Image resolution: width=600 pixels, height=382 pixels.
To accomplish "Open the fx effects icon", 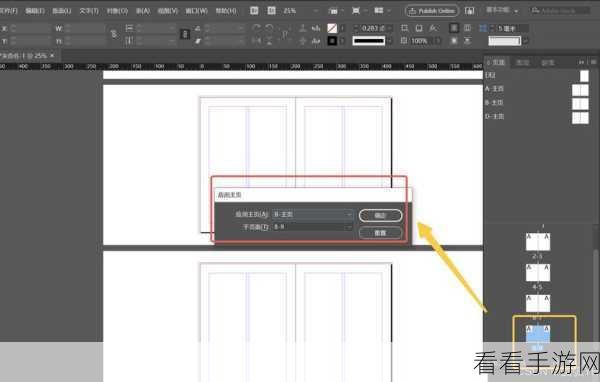I will 433,28.
